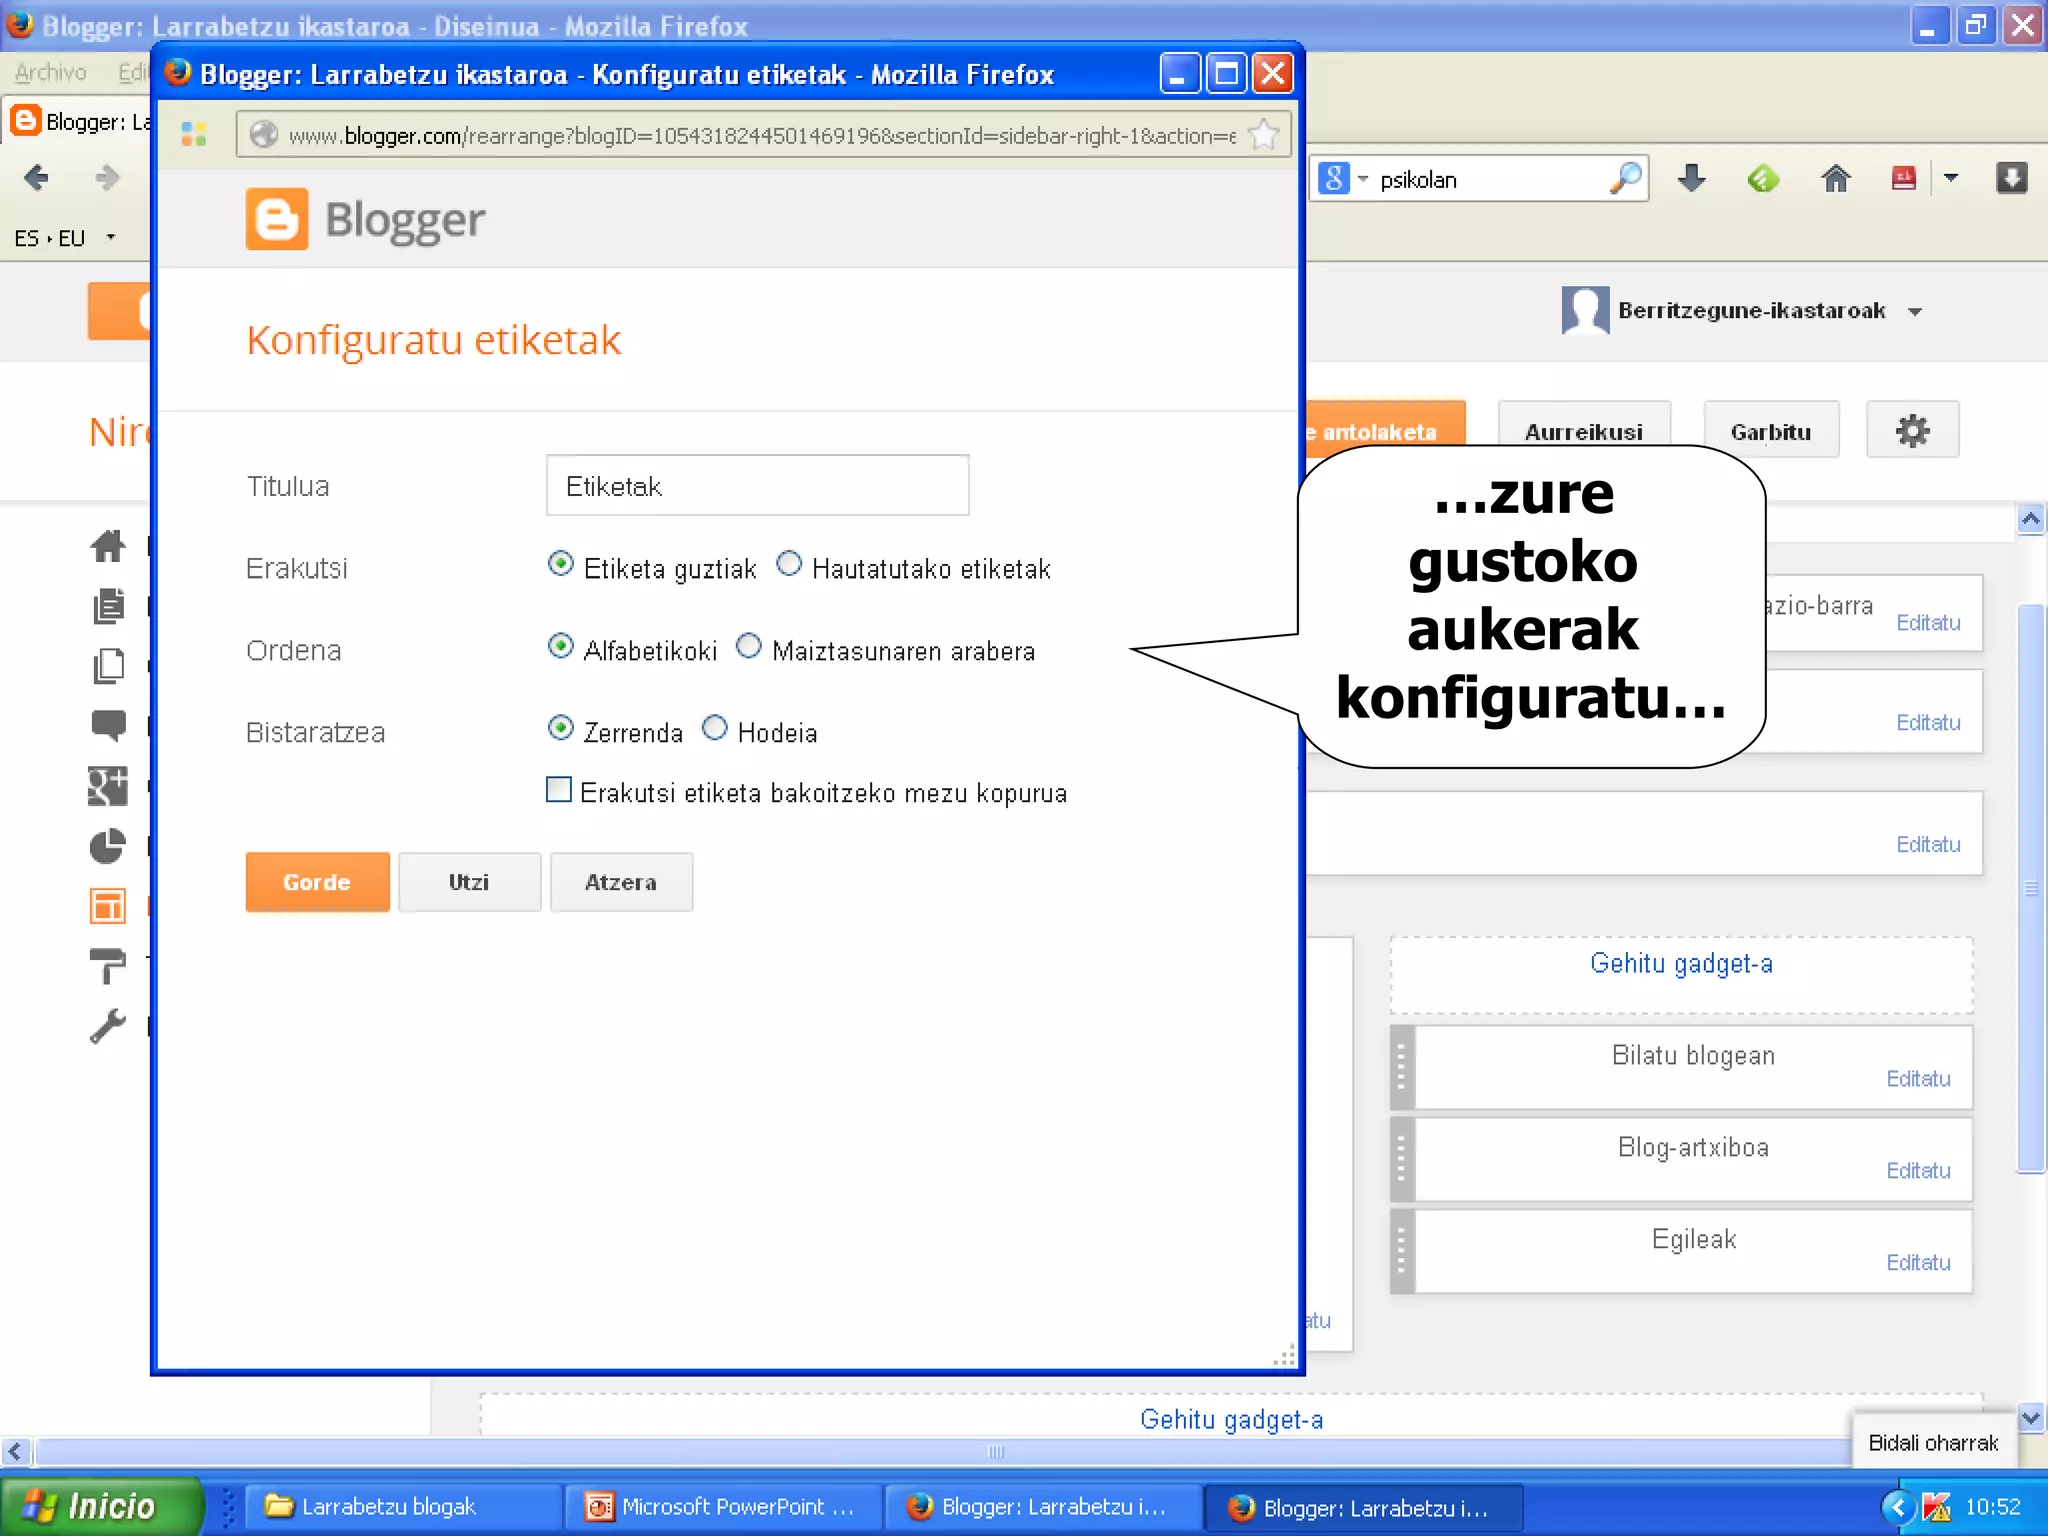Open the settings wrench sidebar icon
Image resolution: width=2048 pixels, height=1536 pixels.
(108, 1025)
